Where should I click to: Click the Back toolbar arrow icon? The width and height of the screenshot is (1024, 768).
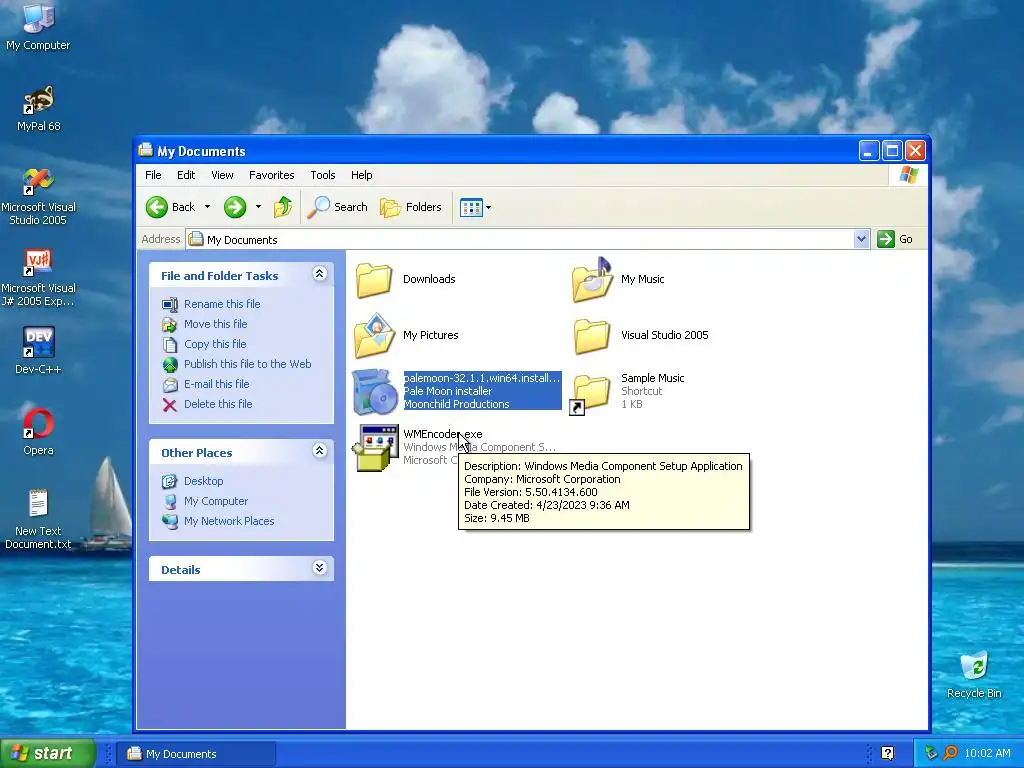coord(157,207)
